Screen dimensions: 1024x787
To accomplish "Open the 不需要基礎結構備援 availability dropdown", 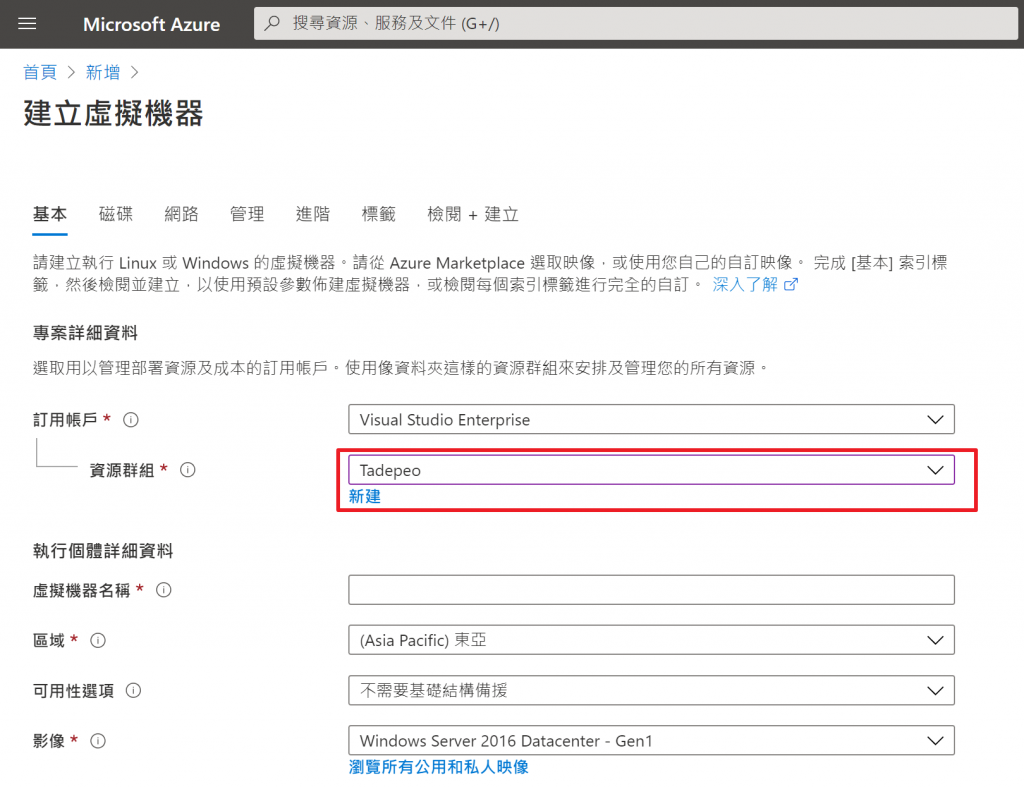I will [x=651, y=690].
